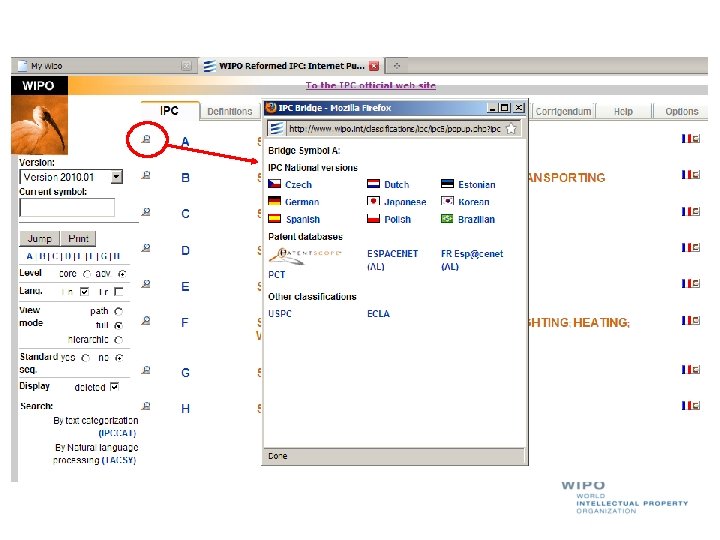Screen dimensions: 720x540
Task: Click the French flag icon in row E
Action: tap(686, 283)
